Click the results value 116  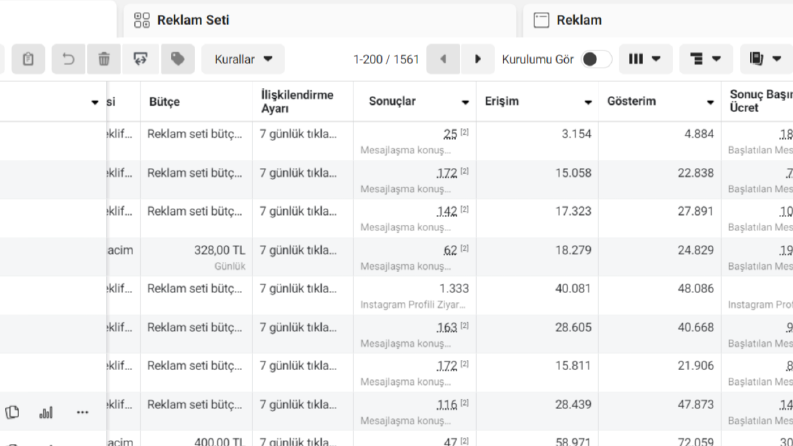pyautogui.click(x=447, y=405)
